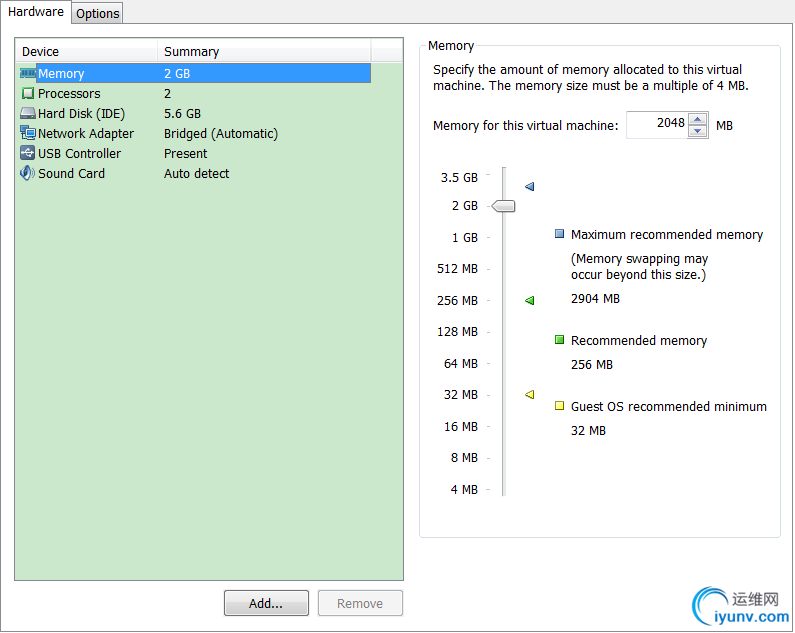This screenshot has height=633, width=795.
Task: Click the 3.5 GB slider scale label
Action: (x=459, y=178)
